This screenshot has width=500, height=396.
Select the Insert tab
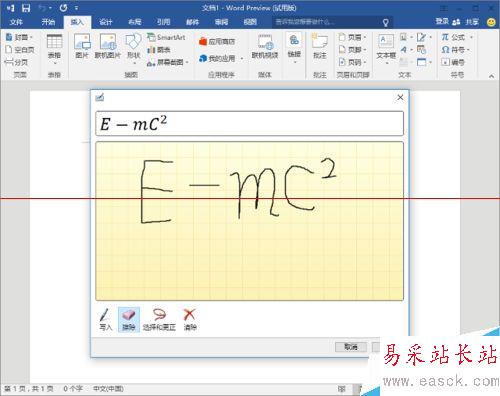77,22
